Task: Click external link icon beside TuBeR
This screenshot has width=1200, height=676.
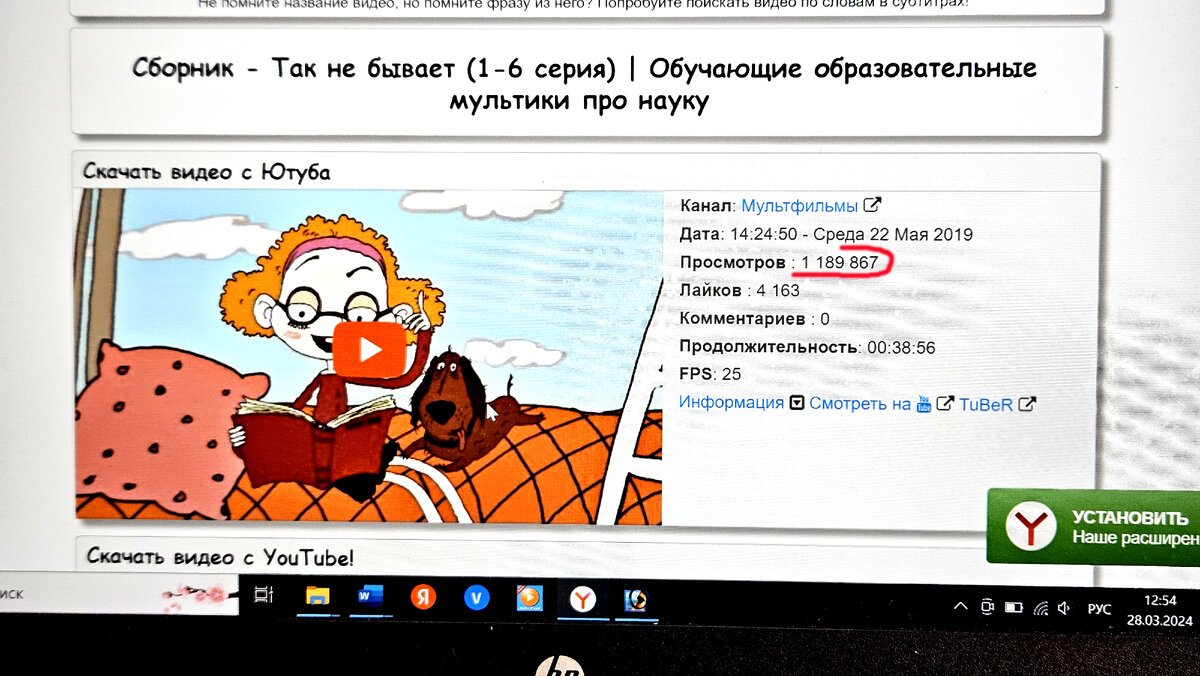Action: 1027,405
